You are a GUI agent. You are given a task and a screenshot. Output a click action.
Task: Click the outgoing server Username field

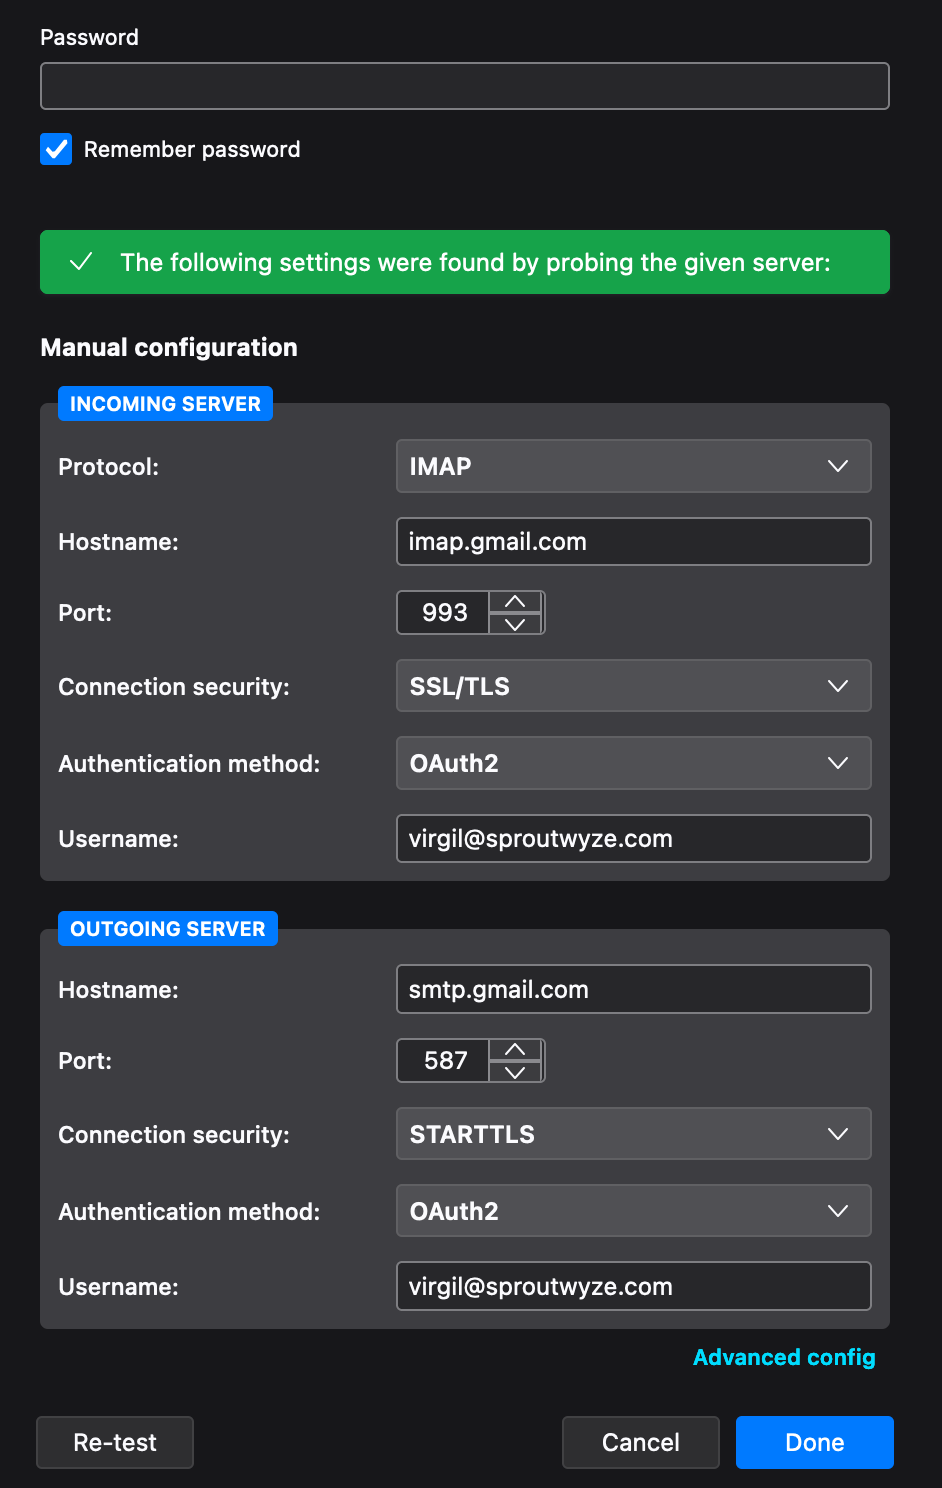tap(633, 1286)
